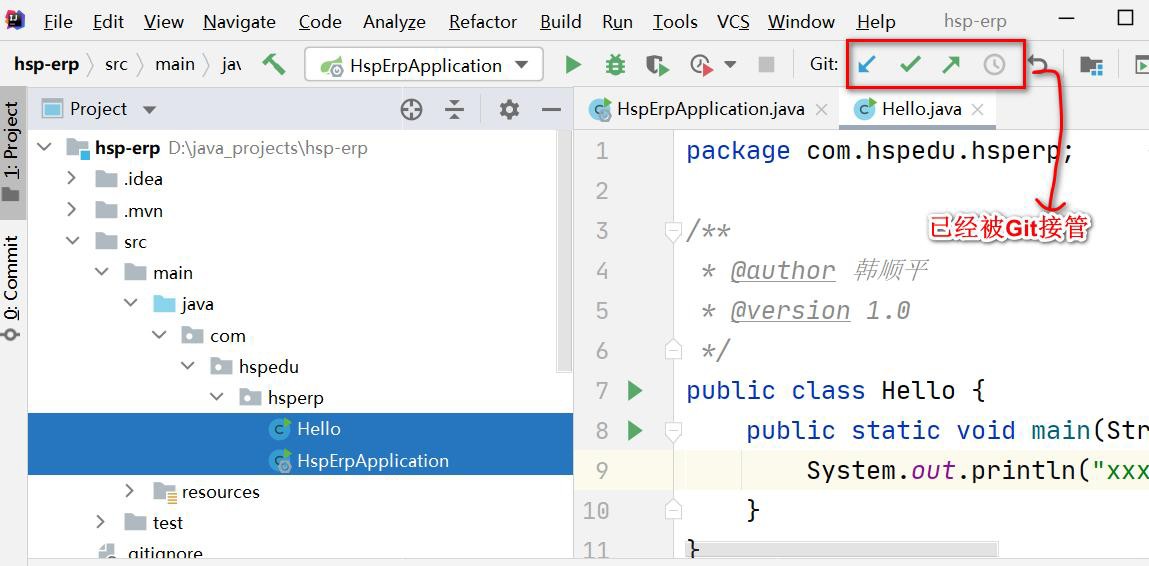Open Project panel settings gear
The height and width of the screenshot is (566, 1149).
tap(509, 109)
